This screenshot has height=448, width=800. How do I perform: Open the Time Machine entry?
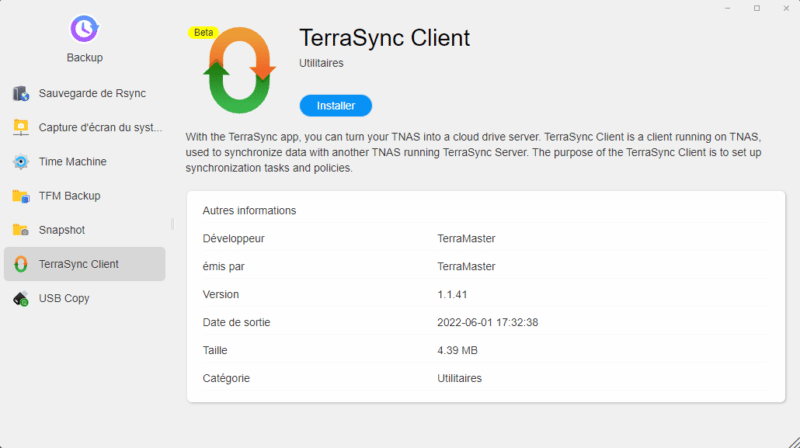(85, 162)
